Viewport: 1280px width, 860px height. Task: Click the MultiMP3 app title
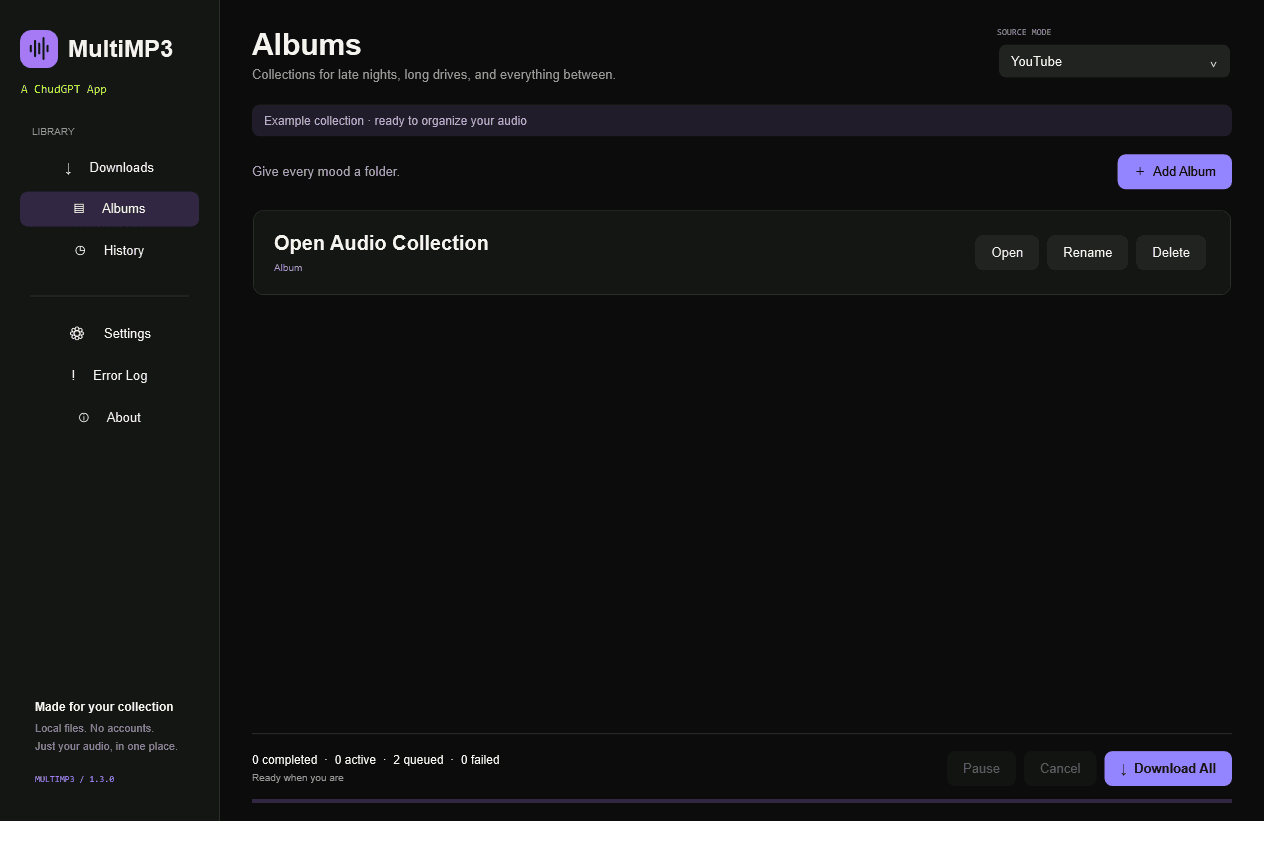[120, 49]
